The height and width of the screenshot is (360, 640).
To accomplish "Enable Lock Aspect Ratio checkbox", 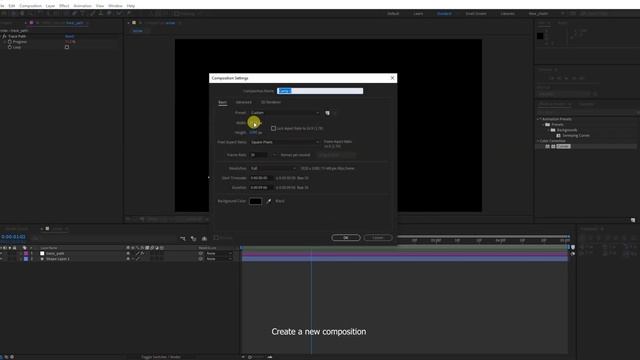I will (273, 129).
